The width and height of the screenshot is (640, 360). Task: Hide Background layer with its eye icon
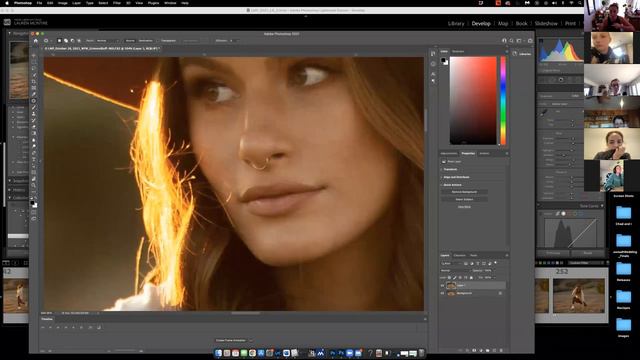pos(442,293)
